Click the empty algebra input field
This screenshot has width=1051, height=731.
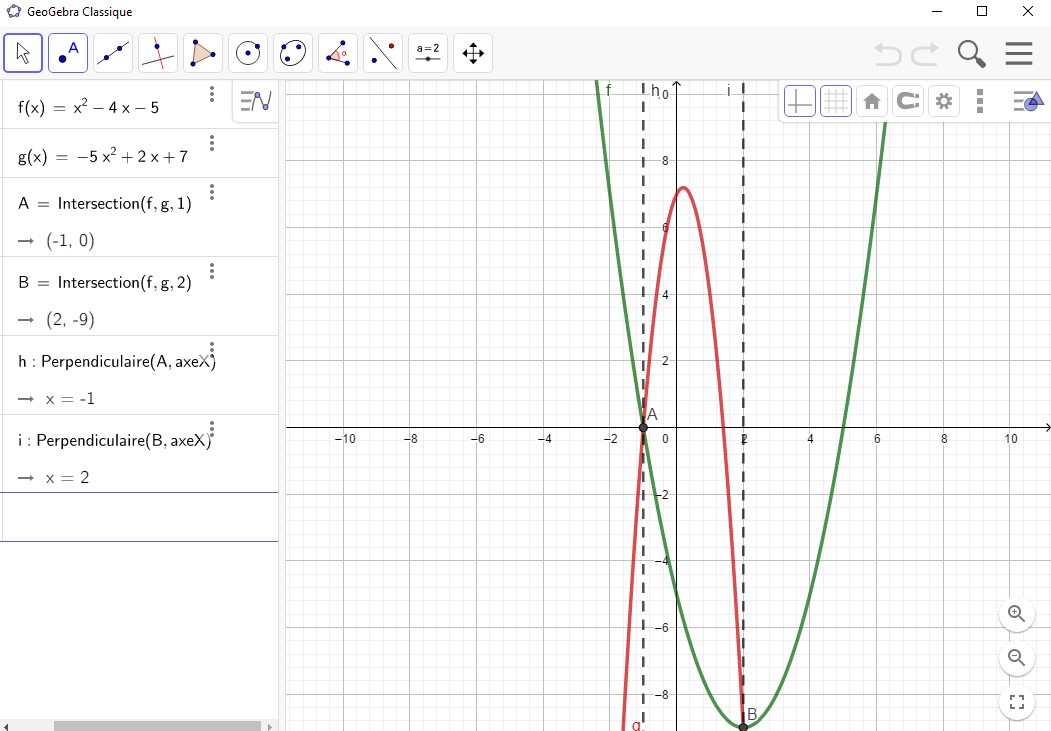[139, 517]
